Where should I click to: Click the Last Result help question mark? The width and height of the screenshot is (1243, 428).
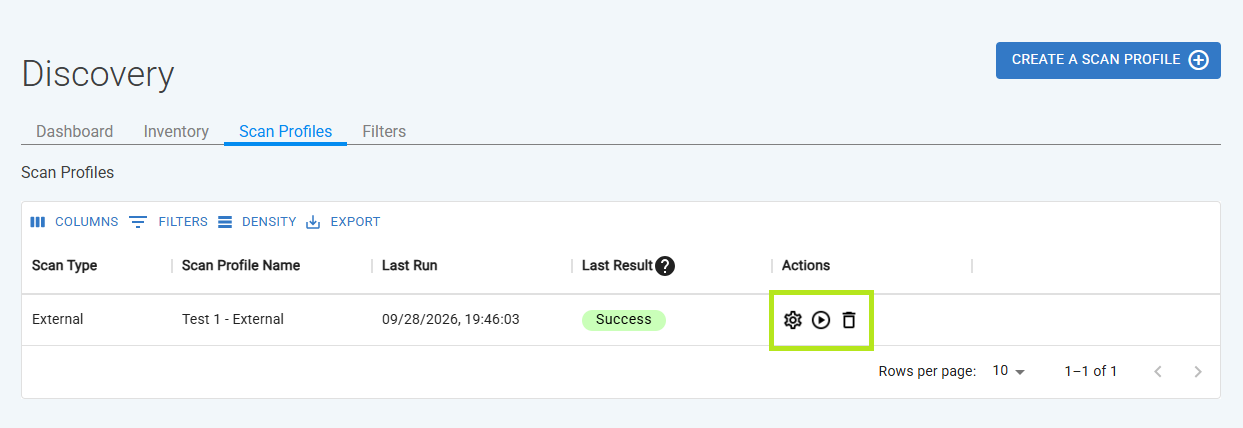[x=665, y=266]
